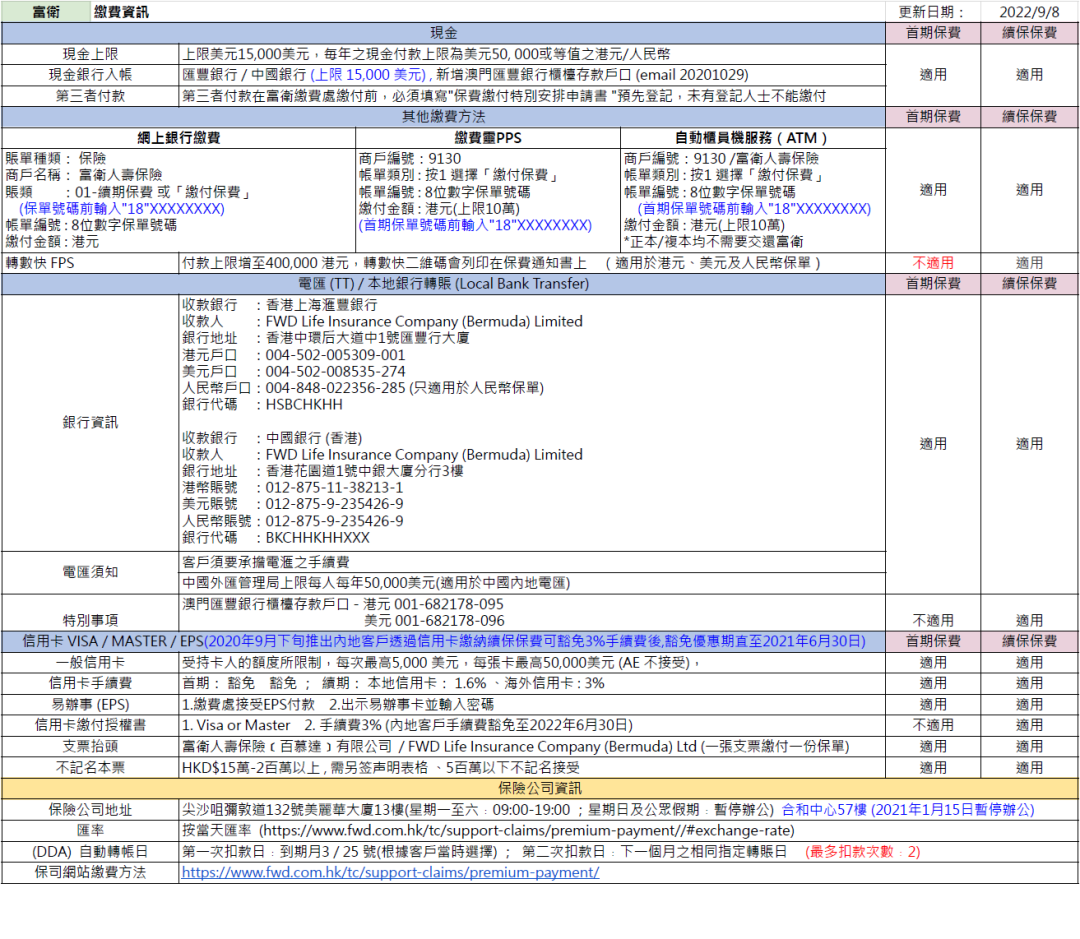The image size is (1080, 939).
Task: Click the 自動櫃員機服務 (ATM) heading
Action: [x=752, y=138]
